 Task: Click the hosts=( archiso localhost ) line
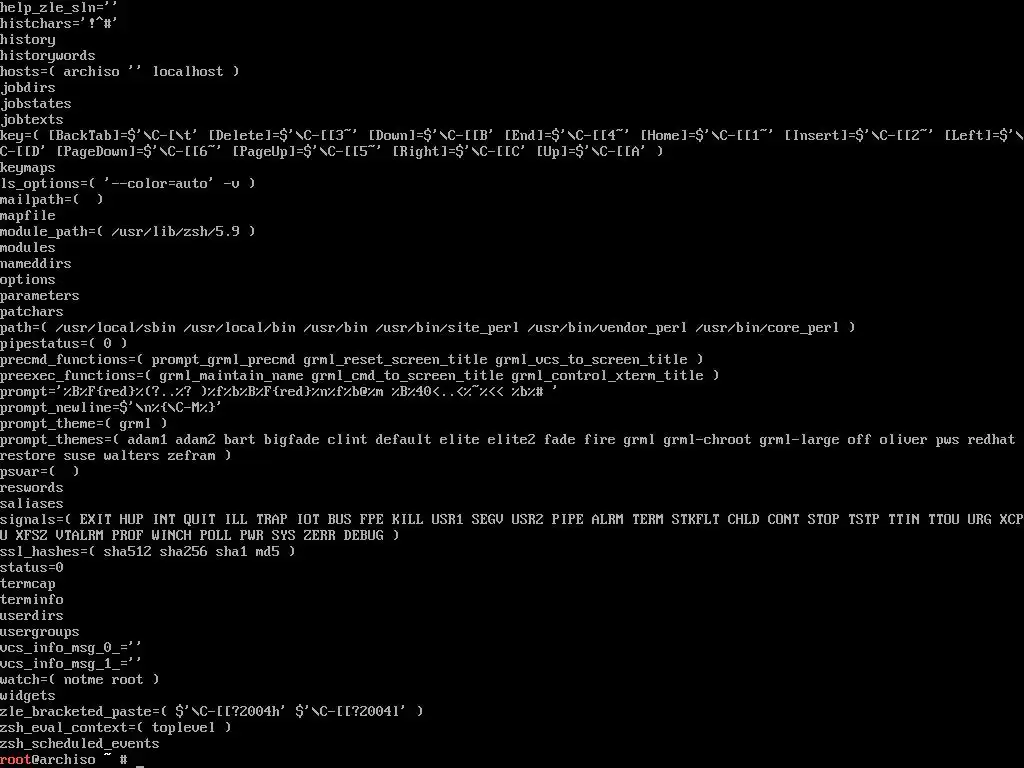coord(120,72)
